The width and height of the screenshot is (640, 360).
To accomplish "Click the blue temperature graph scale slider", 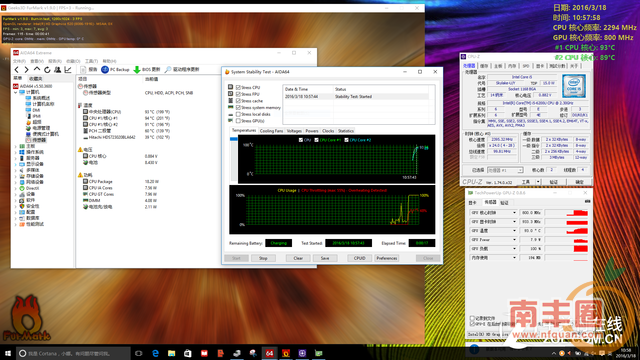I will click(x=234, y=139).
